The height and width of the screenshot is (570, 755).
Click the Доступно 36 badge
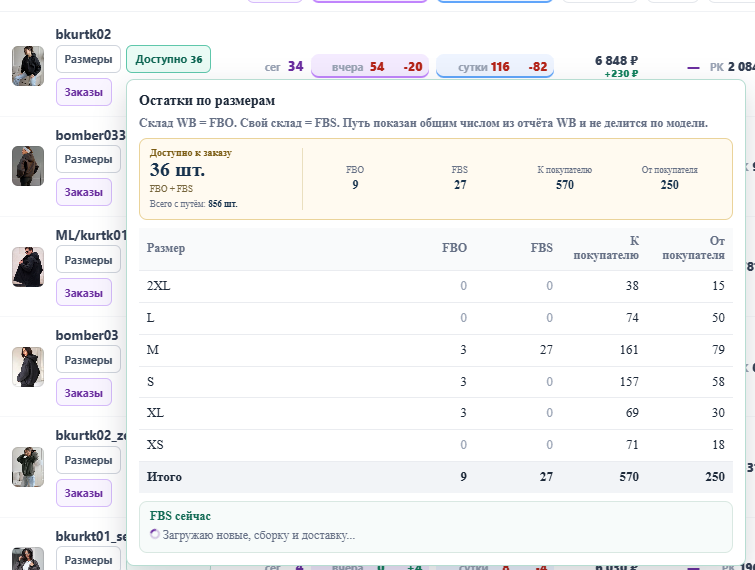pos(169,59)
